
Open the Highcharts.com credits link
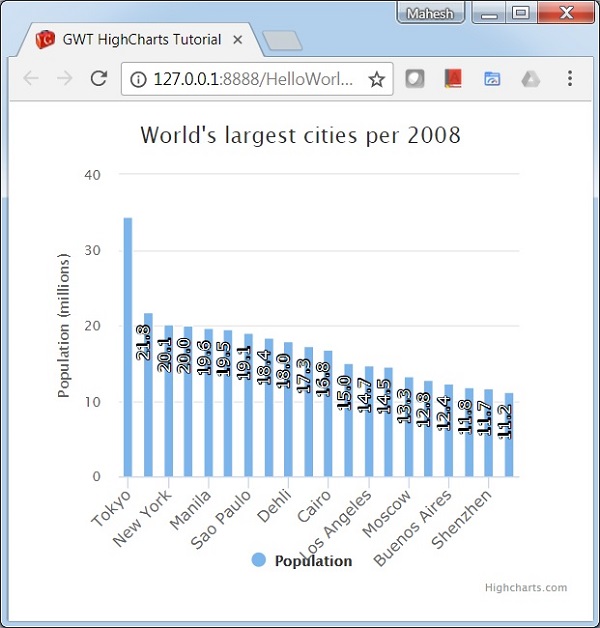[526, 588]
